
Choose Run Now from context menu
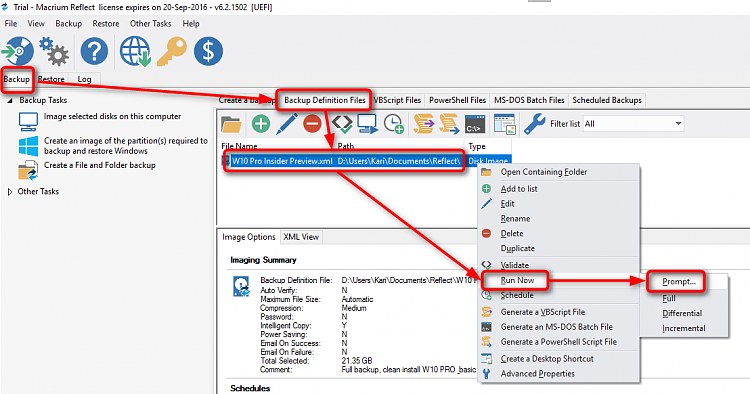coord(559,281)
